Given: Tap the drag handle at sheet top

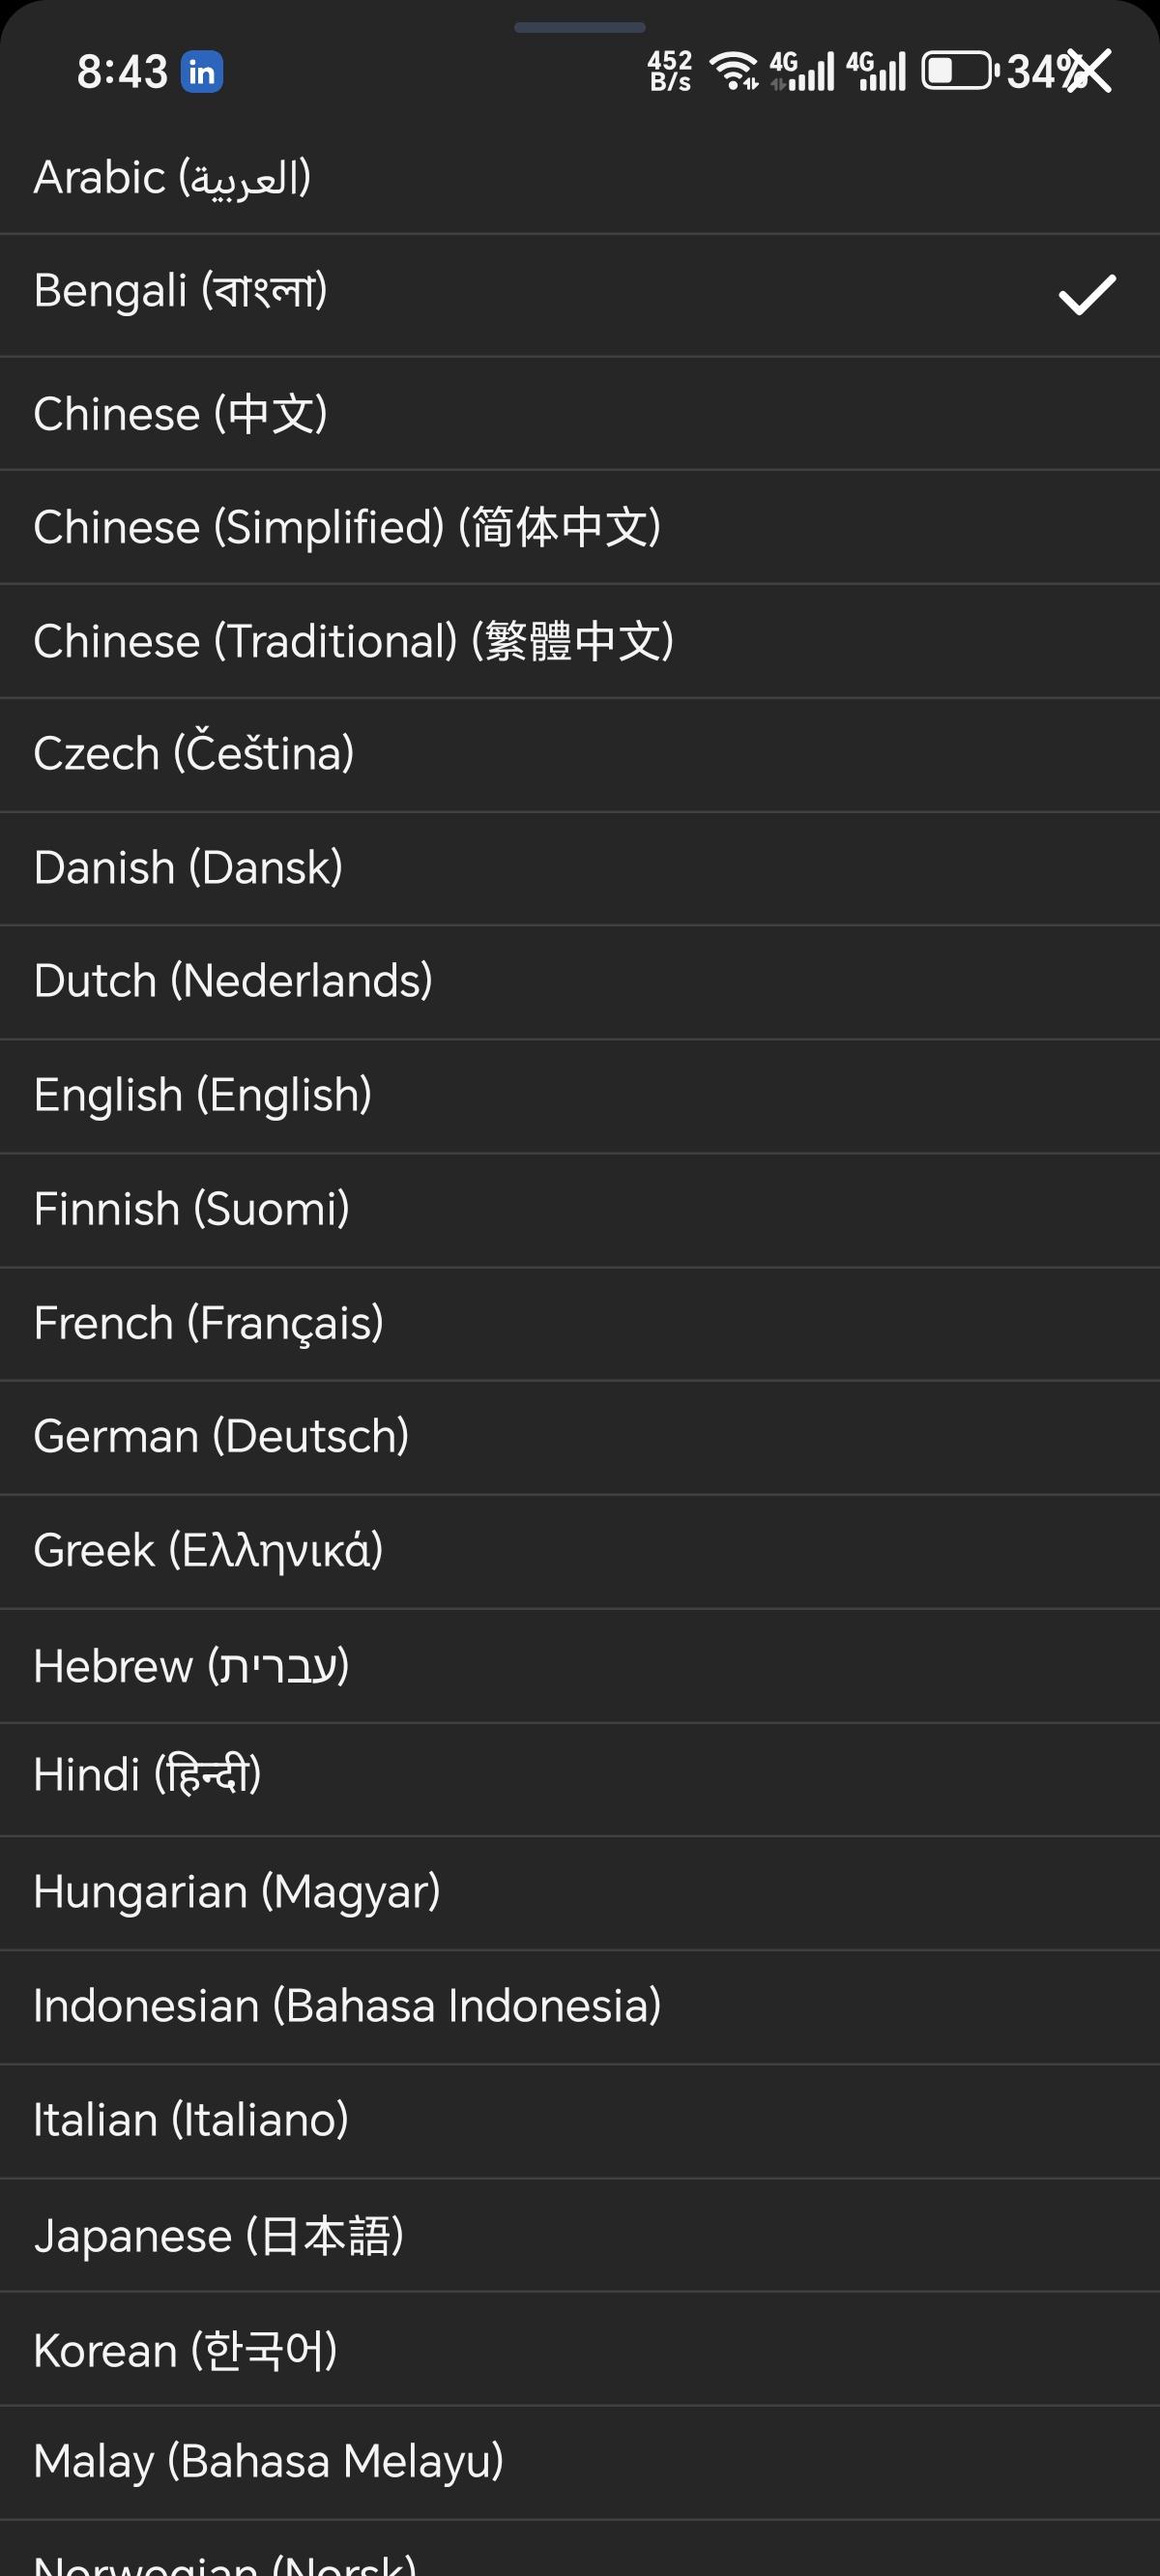Looking at the screenshot, I should tap(580, 27).
